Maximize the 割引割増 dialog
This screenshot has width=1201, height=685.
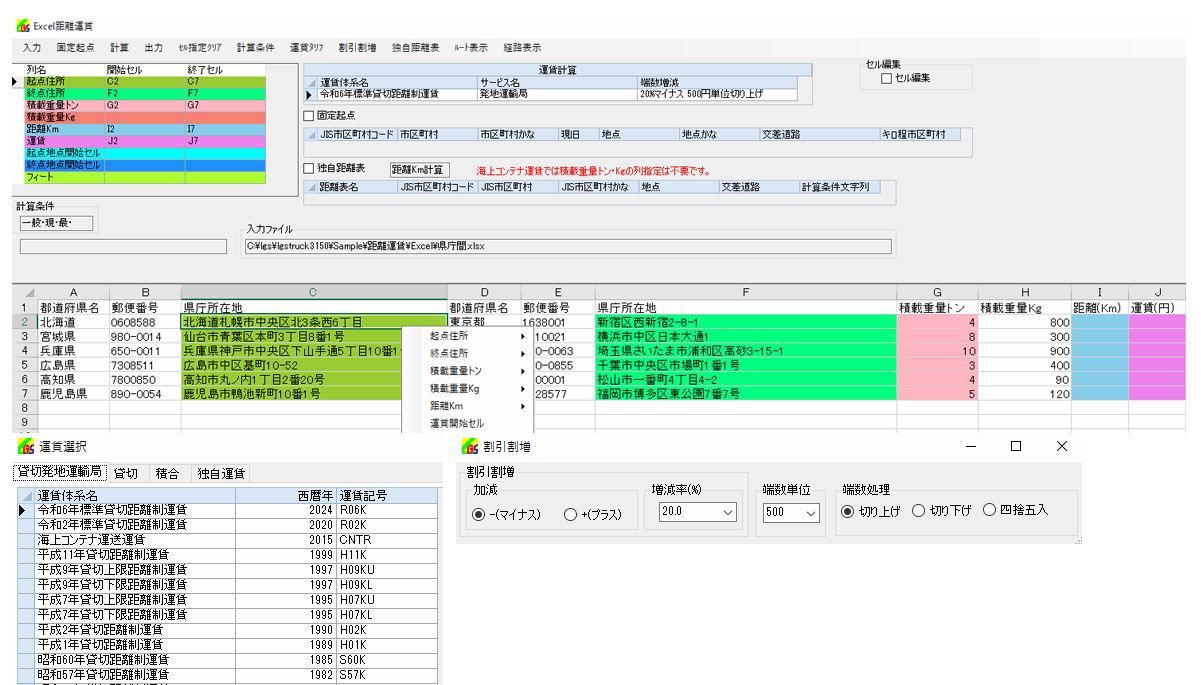point(1015,446)
